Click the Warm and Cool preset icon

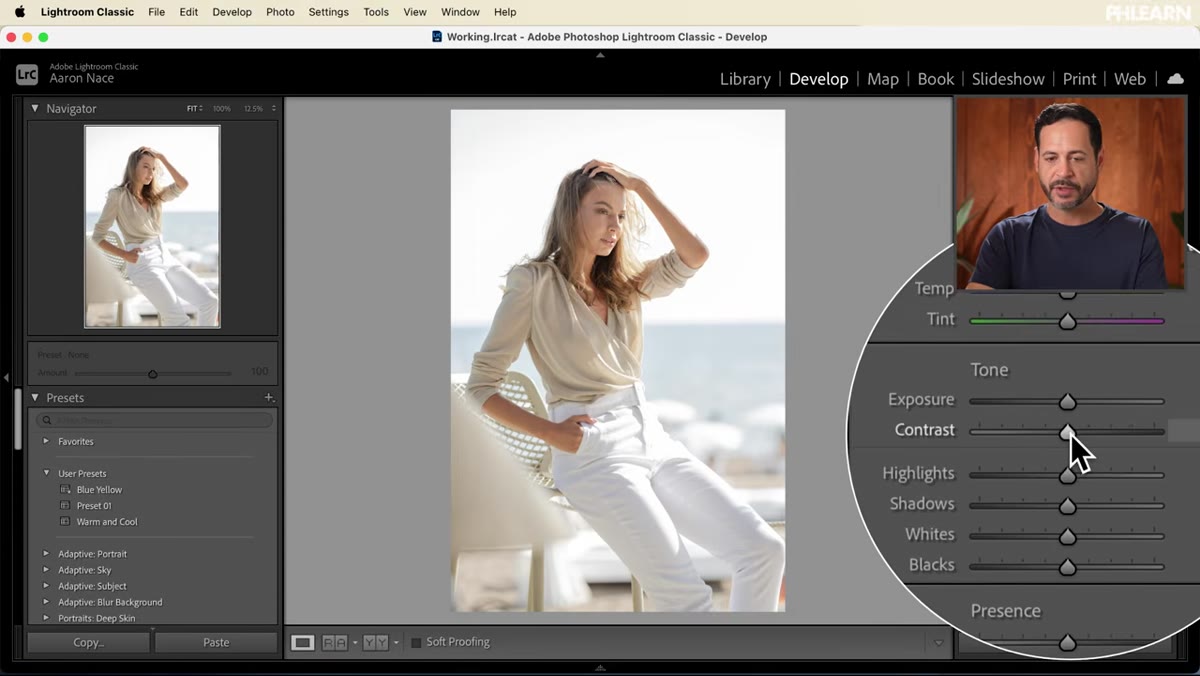65,522
